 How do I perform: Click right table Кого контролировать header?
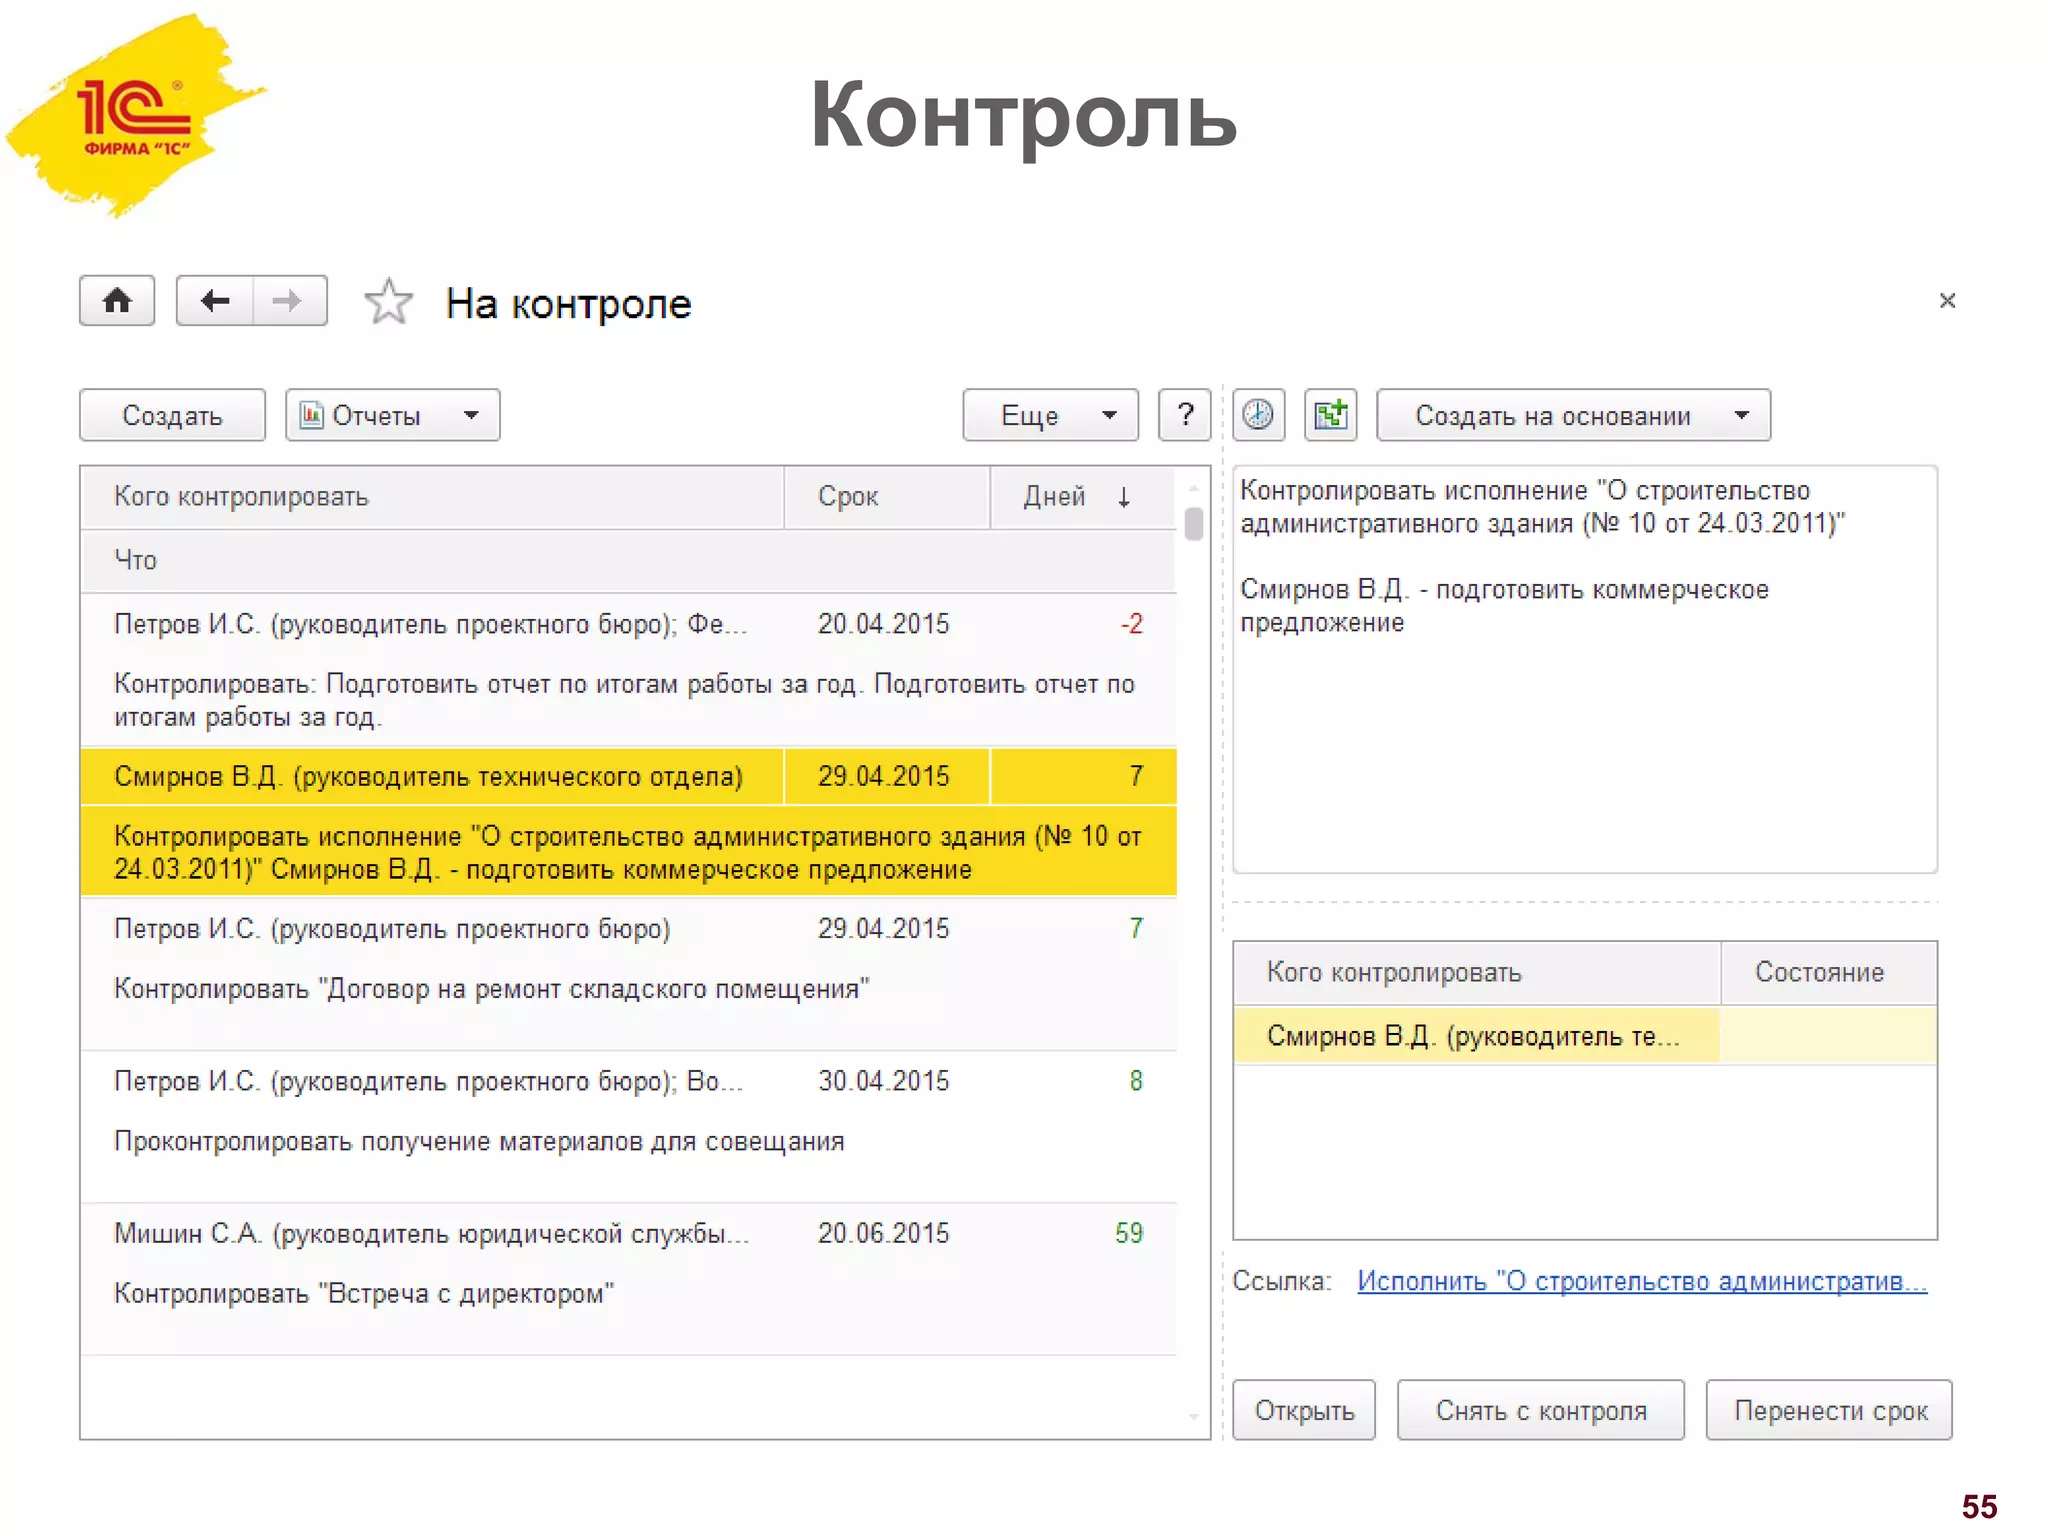[1477, 973]
